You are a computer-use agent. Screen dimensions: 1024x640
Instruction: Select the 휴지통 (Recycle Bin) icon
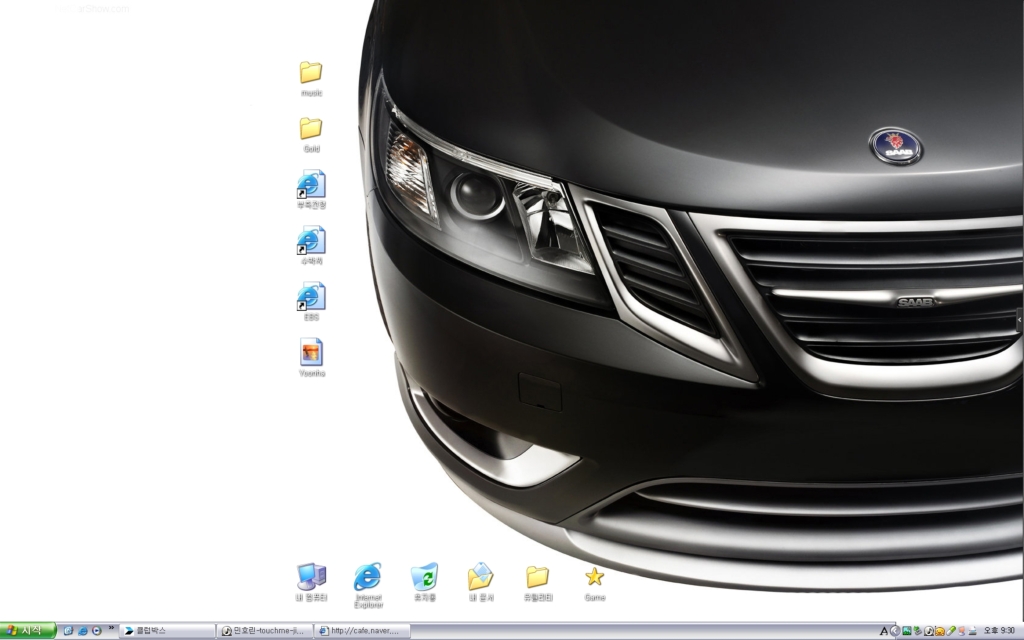[x=424, y=582]
